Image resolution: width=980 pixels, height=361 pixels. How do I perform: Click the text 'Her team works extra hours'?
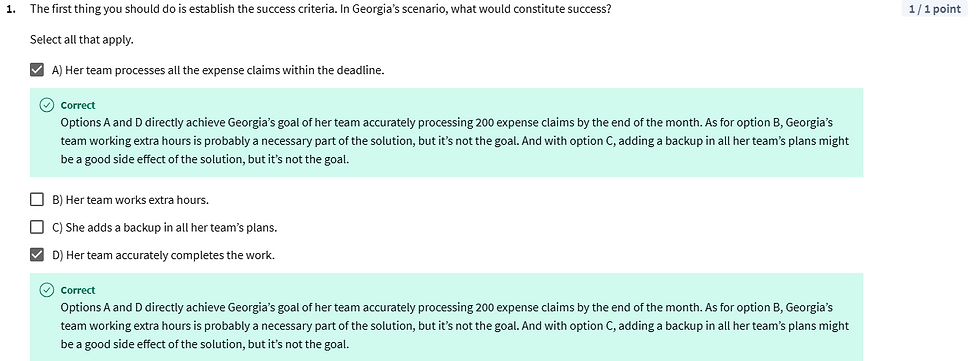[x=137, y=200]
